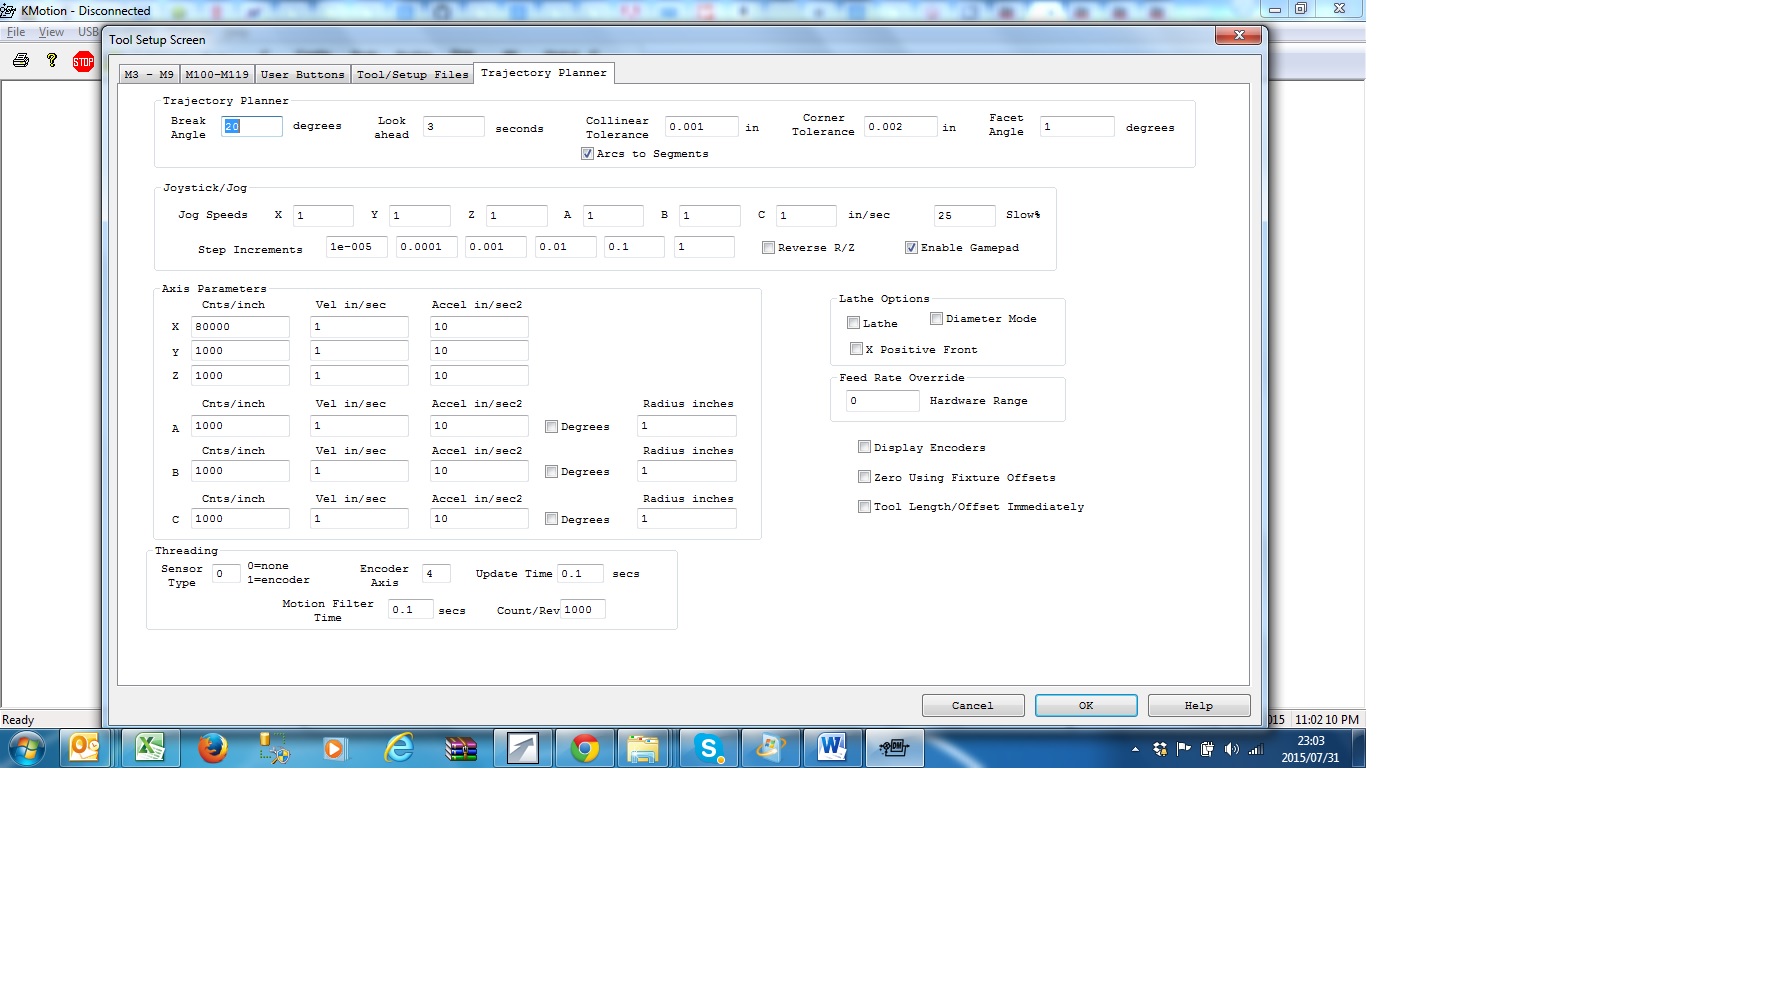Click the OK button

(1086, 706)
